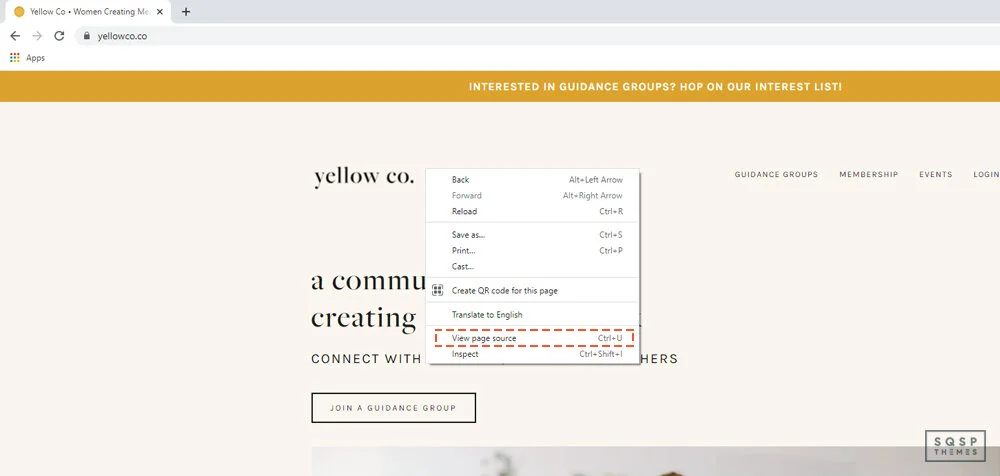Click the browser Back arrow button
The height and width of the screenshot is (476, 1000).
[x=15, y=36]
